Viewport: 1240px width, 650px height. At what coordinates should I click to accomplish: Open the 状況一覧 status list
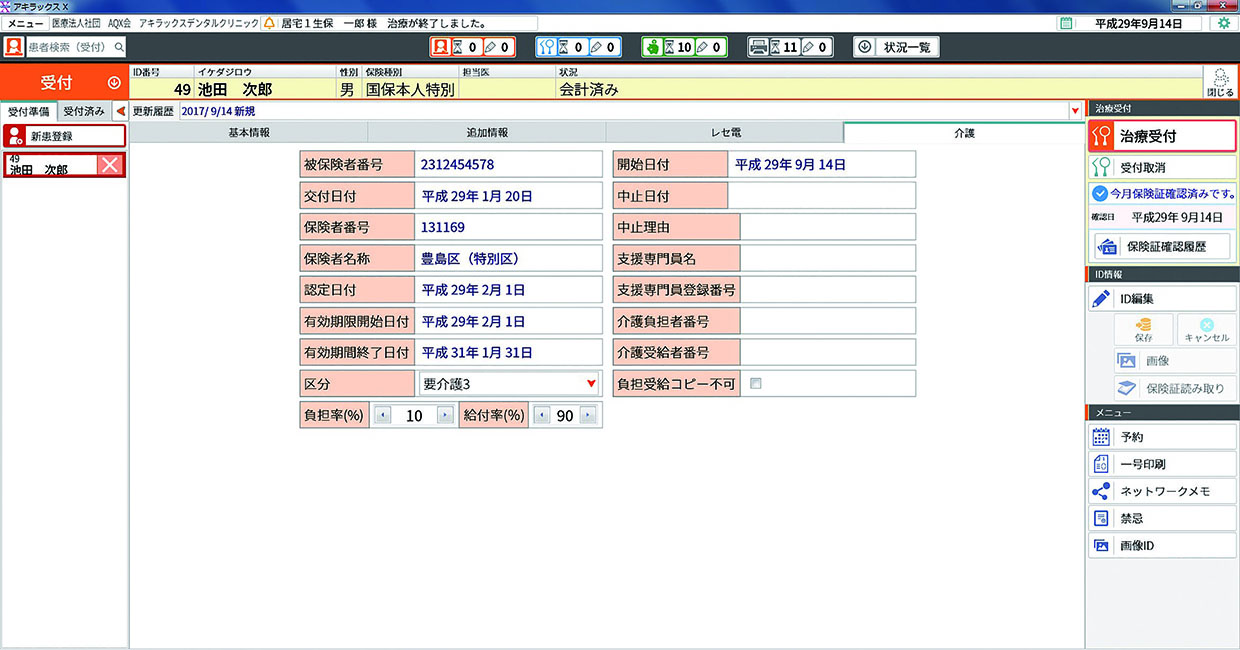(x=896, y=47)
